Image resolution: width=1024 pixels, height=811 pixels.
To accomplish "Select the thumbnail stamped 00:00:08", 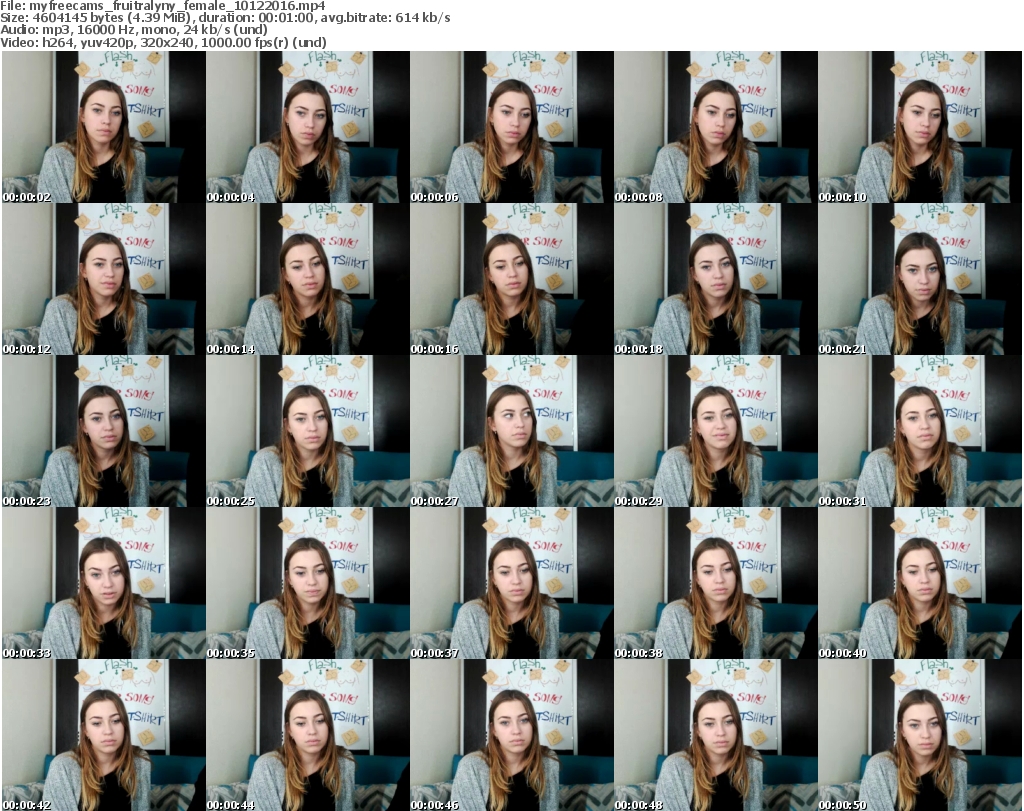I will pos(716,127).
